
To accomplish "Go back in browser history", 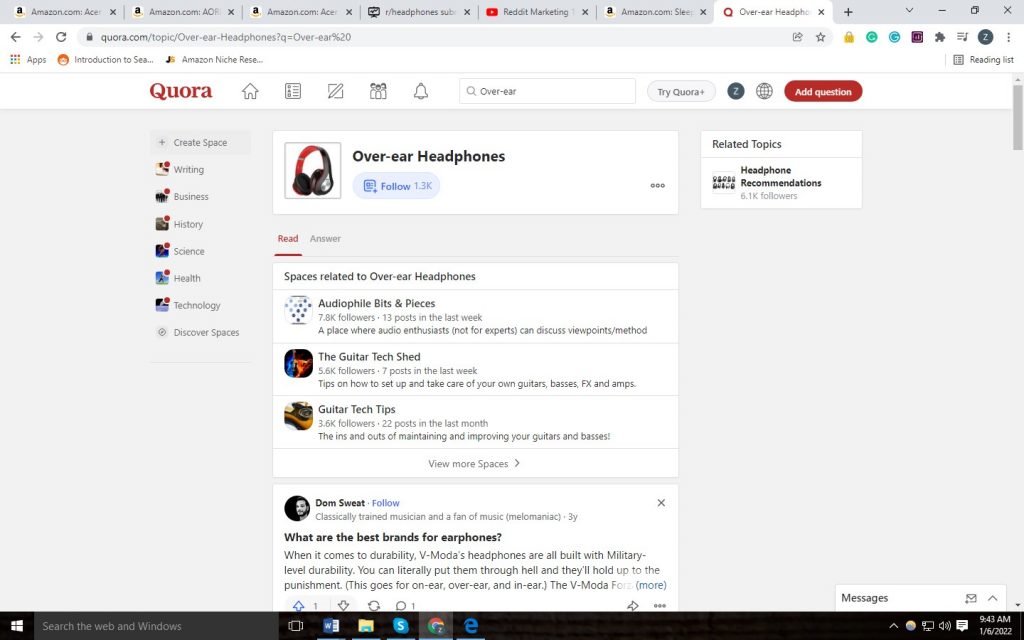I will [x=16, y=37].
